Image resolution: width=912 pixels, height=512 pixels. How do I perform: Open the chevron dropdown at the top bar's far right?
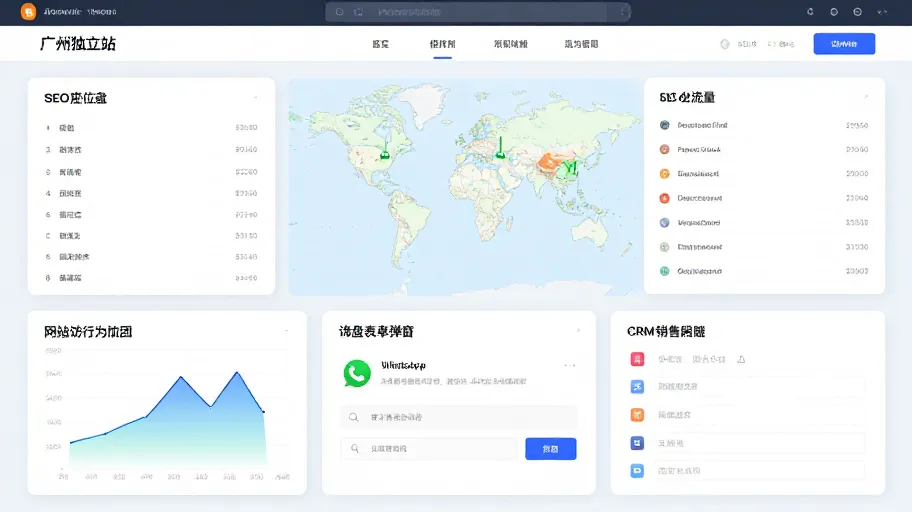coord(882,12)
